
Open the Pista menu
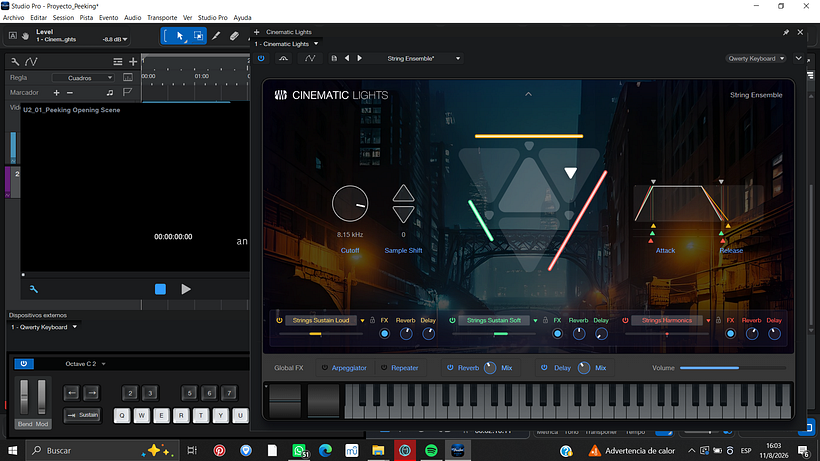(x=86, y=18)
